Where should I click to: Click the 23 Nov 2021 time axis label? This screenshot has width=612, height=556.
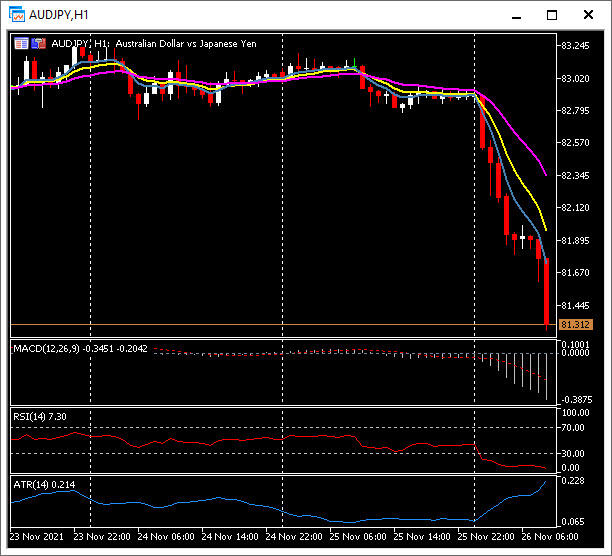37,536
